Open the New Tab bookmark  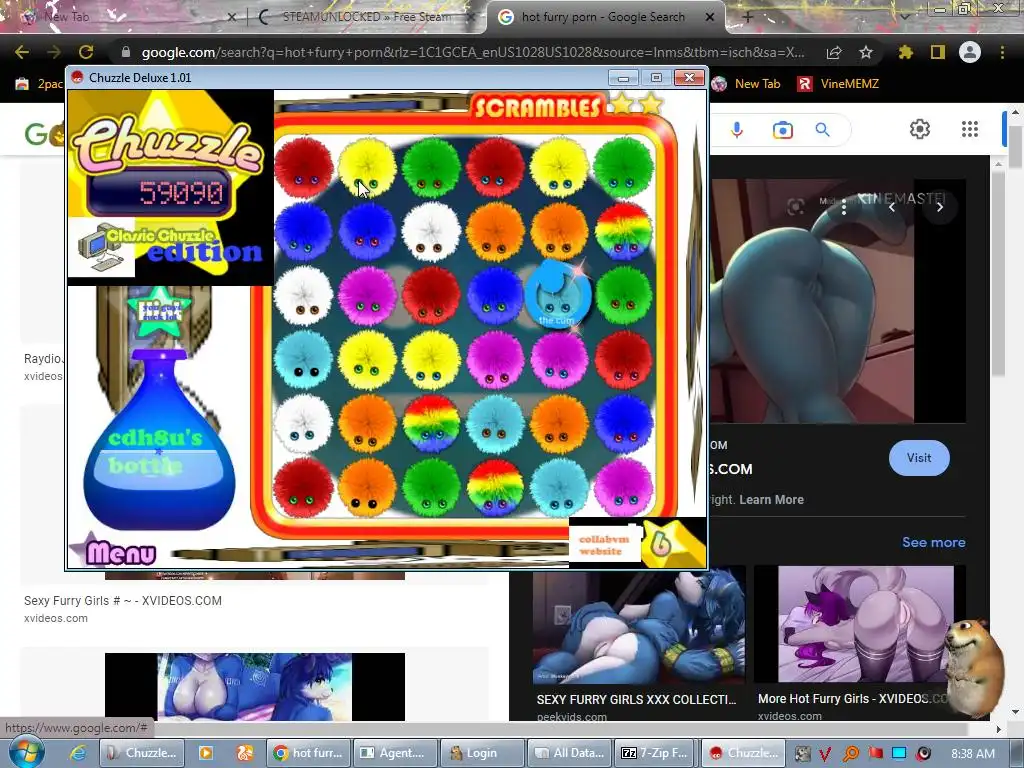pyautogui.click(x=746, y=84)
